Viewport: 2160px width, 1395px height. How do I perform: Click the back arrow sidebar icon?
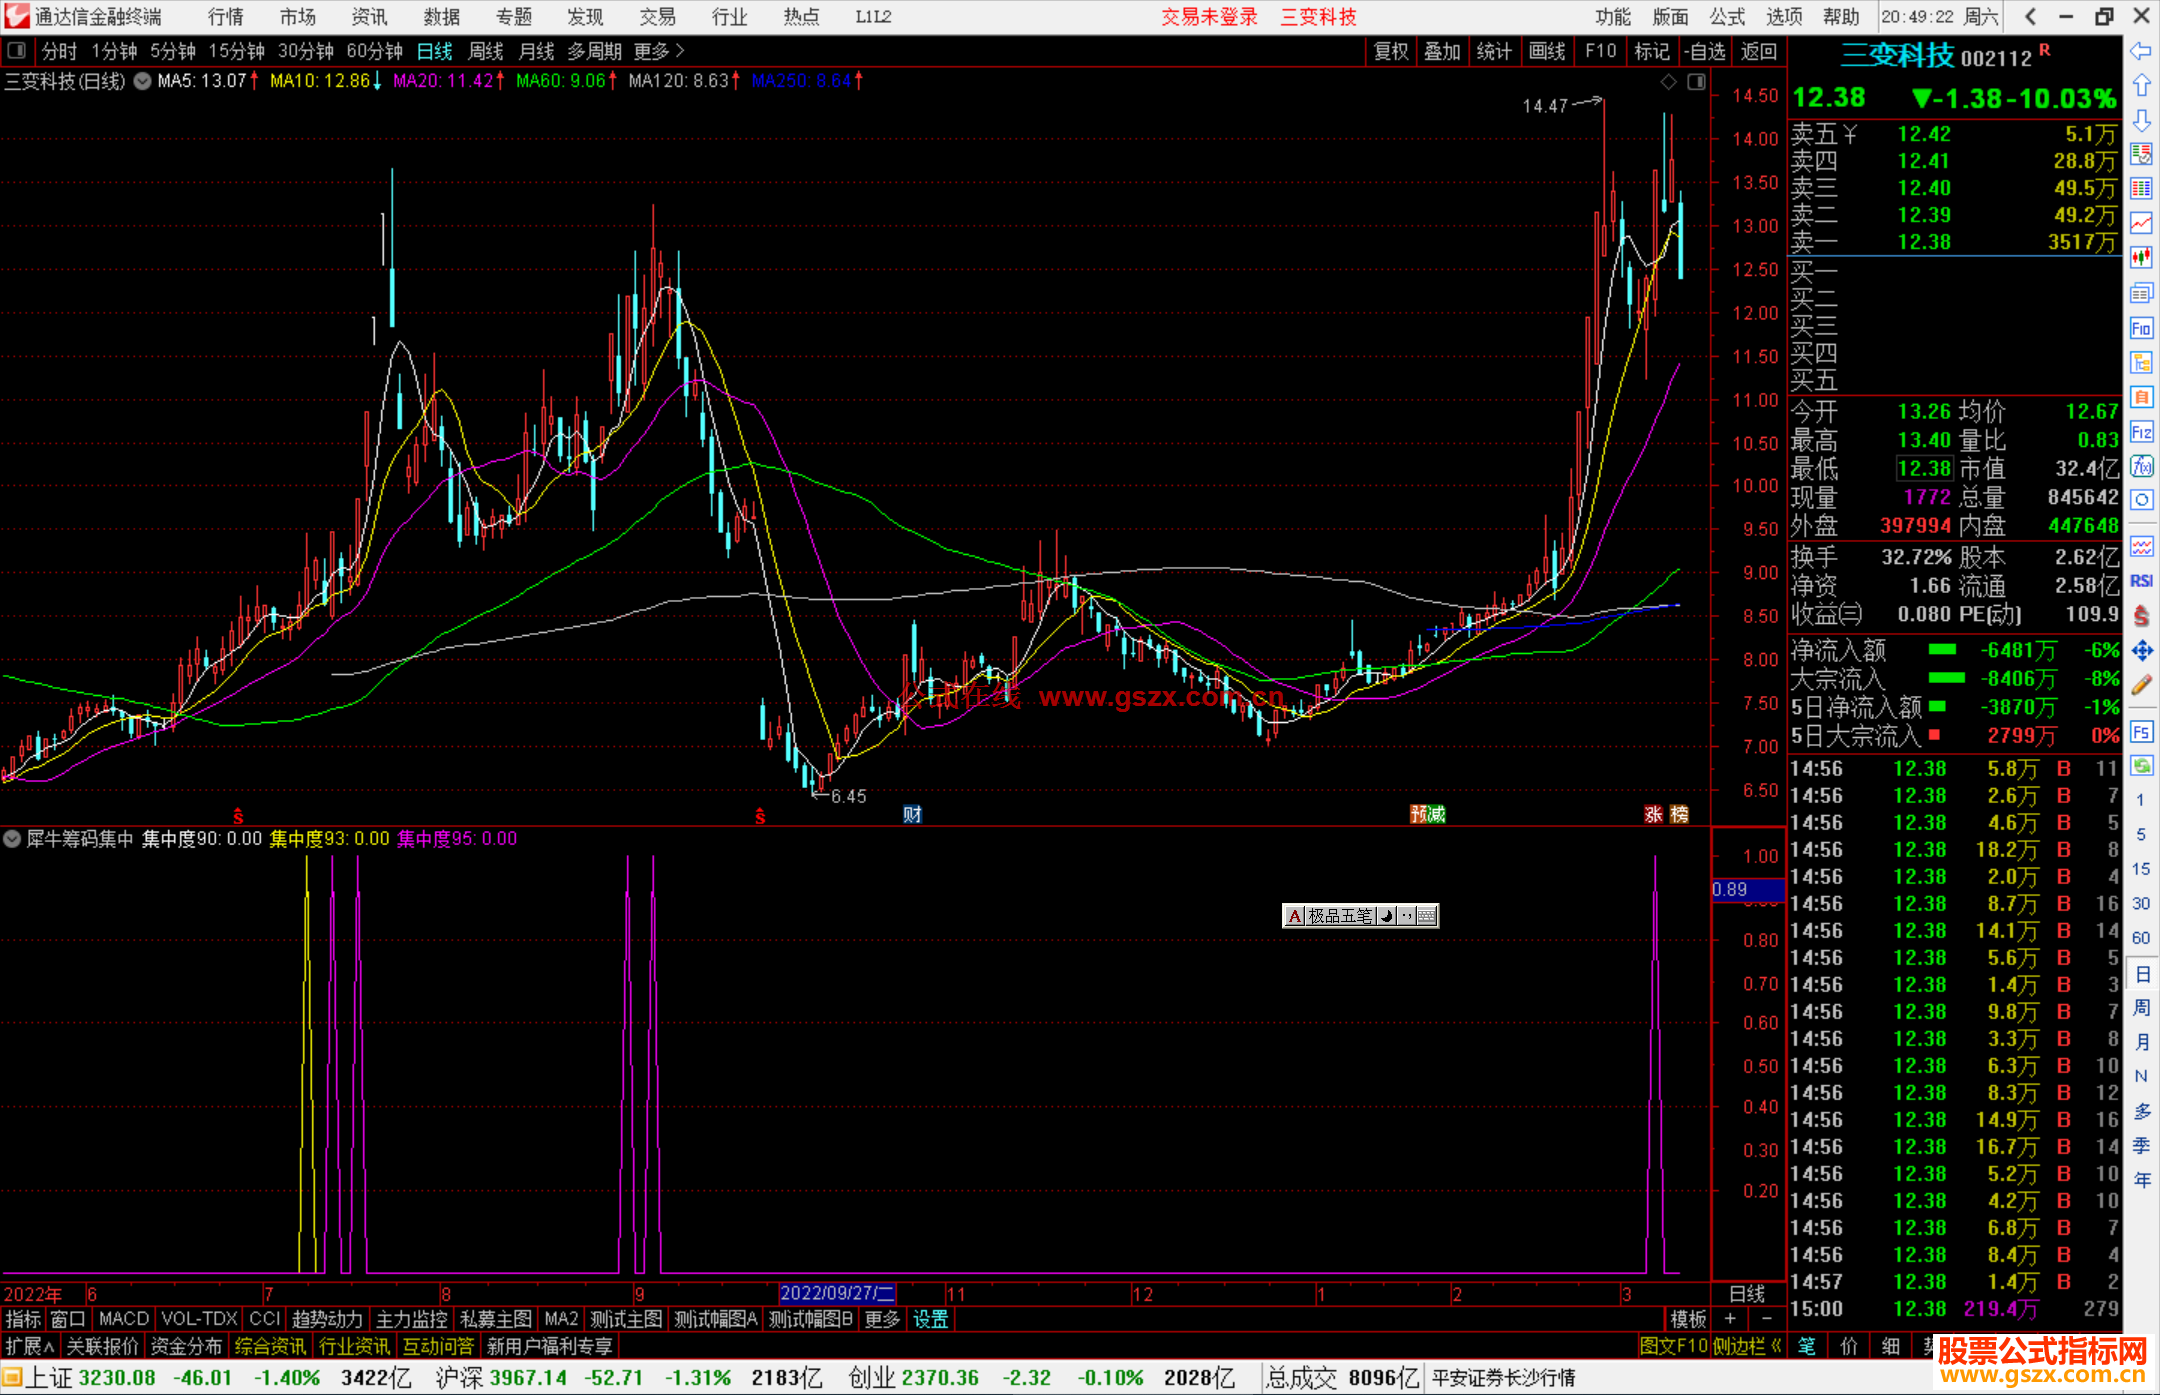point(2141,51)
